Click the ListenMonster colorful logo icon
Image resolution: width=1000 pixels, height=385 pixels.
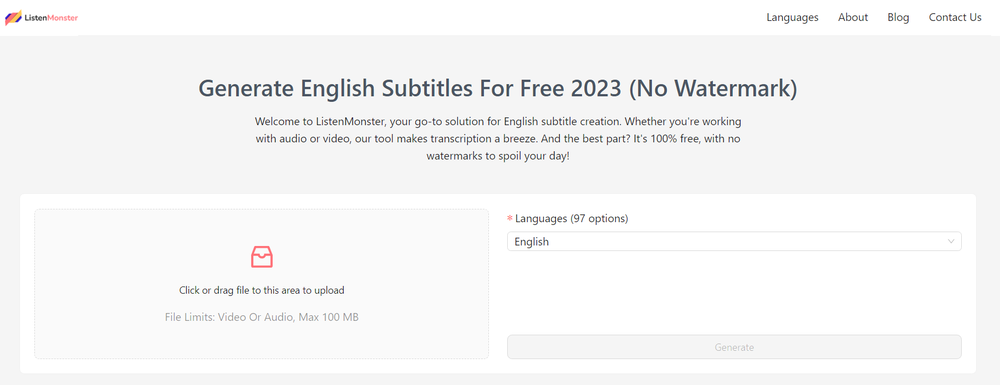pyautogui.click(x=13, y=18)
